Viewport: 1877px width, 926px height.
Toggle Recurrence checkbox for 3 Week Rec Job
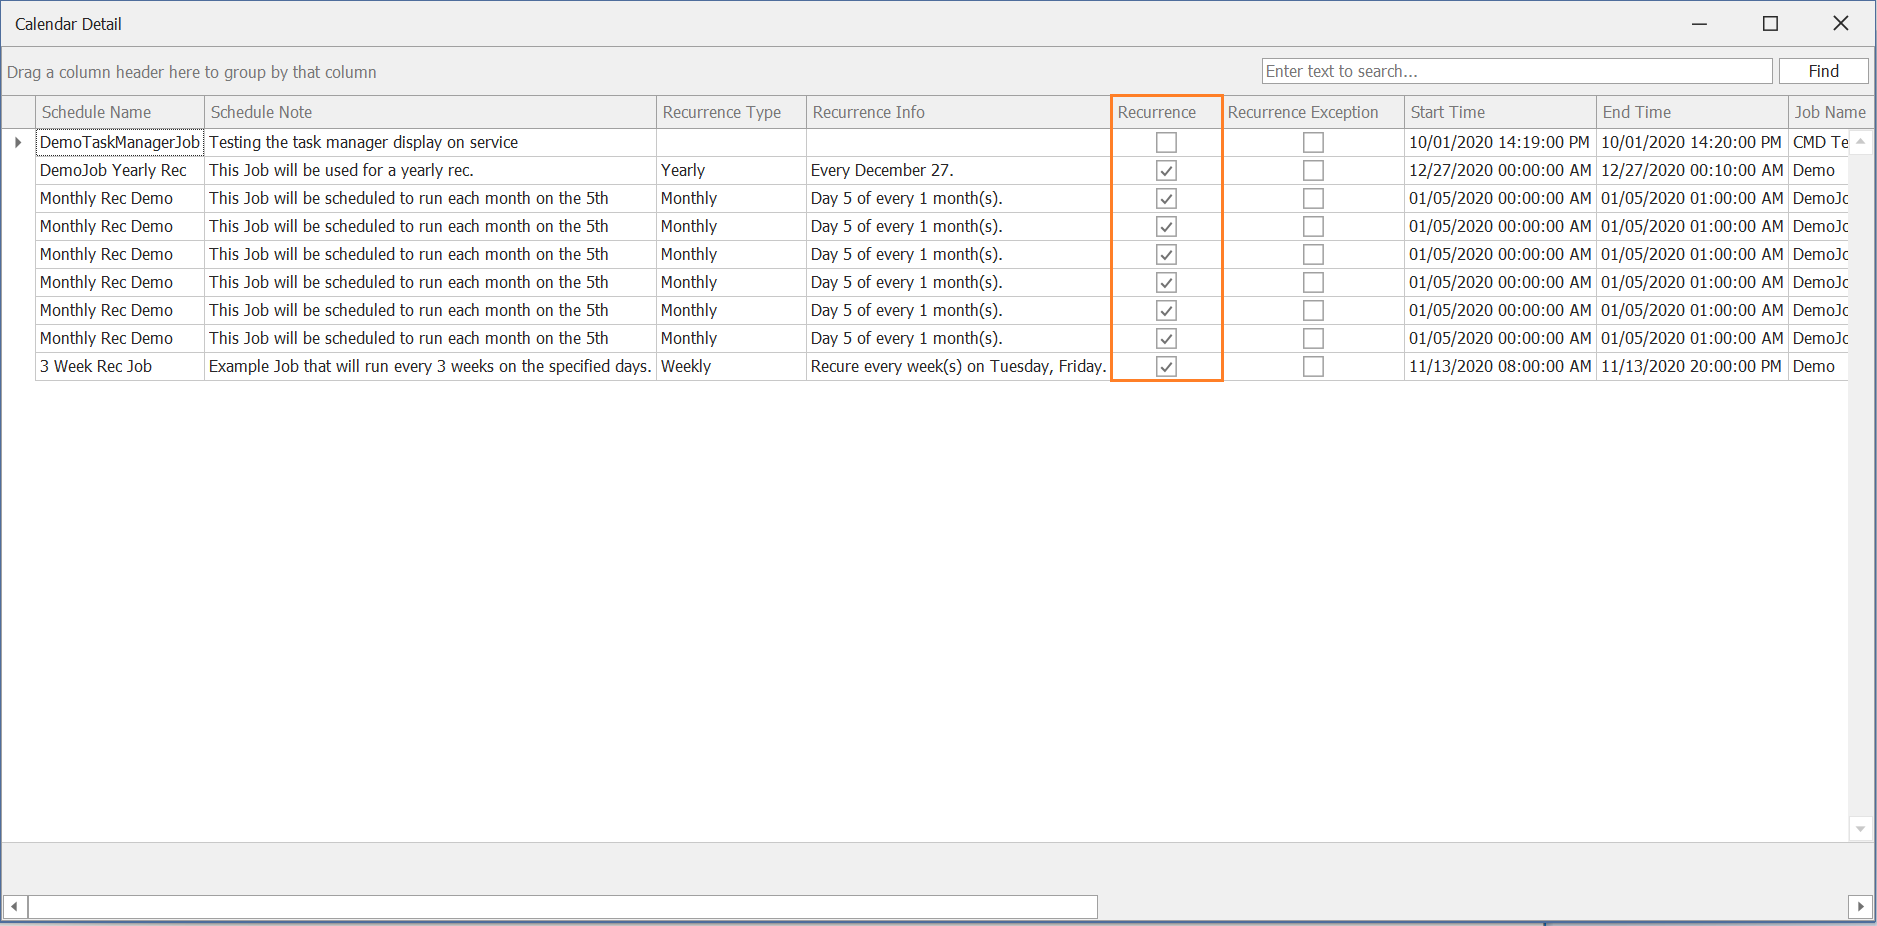(1166, 367)
